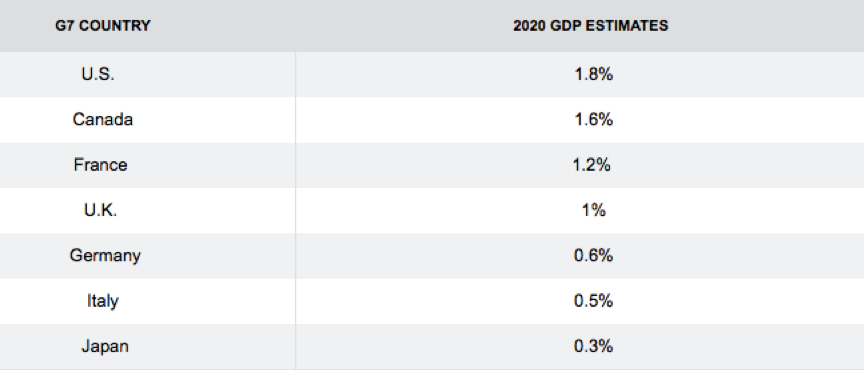The width and height of the screenshot is (864, 370).
Task: Select the France country cell
Action: [100, 165]
